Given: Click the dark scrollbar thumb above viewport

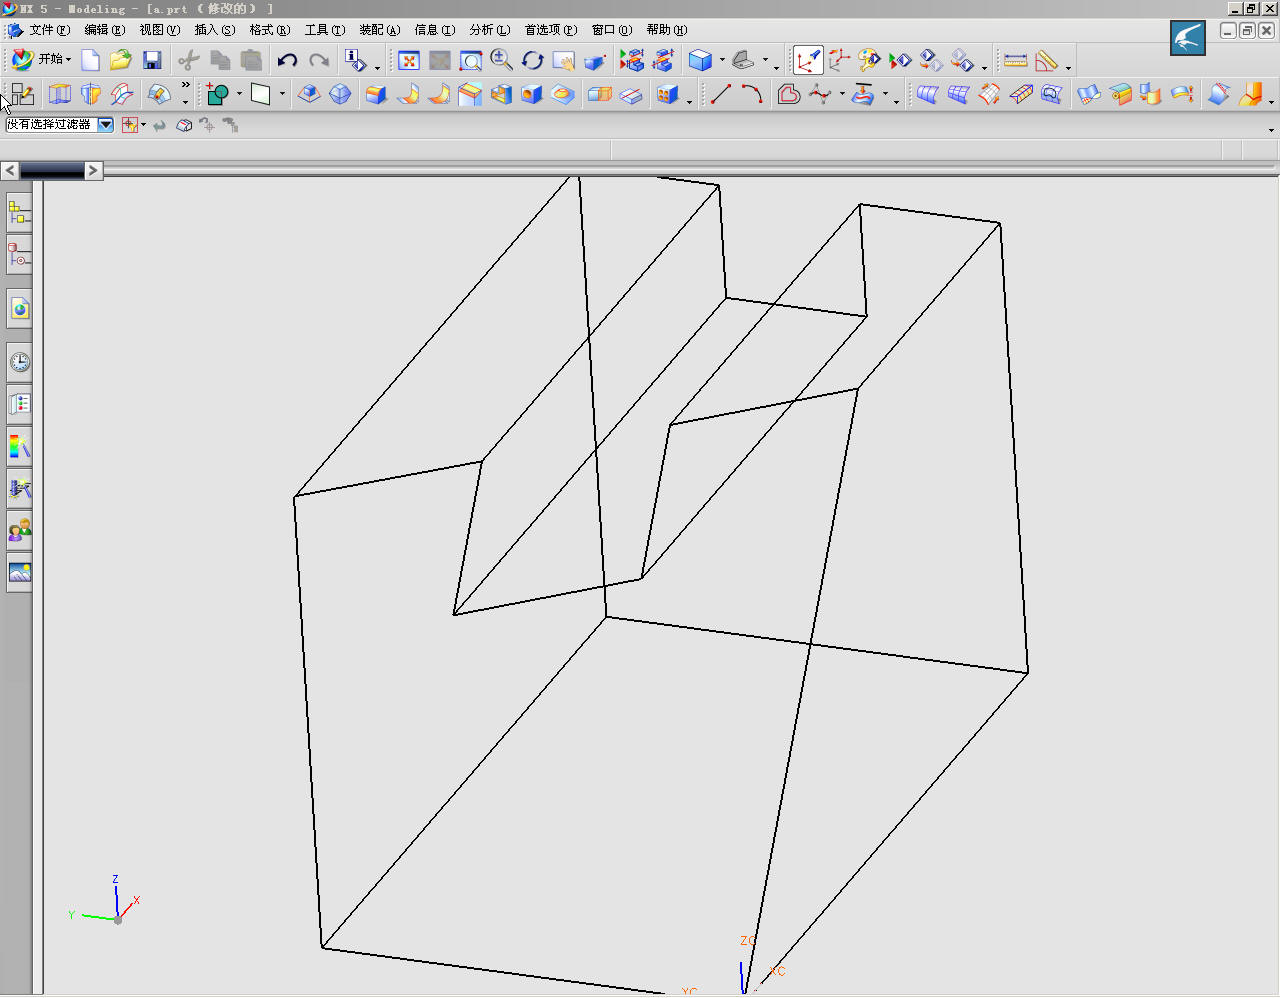Looking at the screenshot, I should (x=52, y=171).
